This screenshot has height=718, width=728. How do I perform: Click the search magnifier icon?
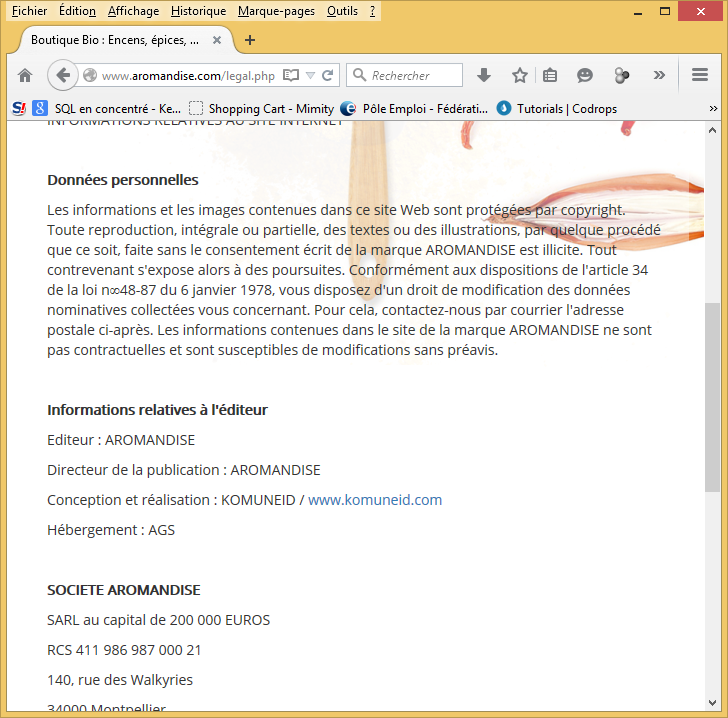(359, 75)
